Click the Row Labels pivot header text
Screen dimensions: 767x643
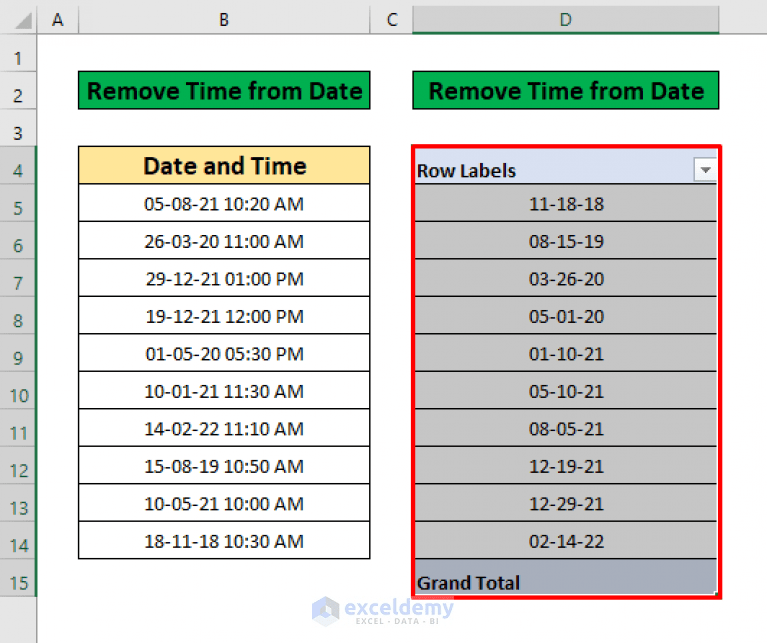tap(466, 171)
